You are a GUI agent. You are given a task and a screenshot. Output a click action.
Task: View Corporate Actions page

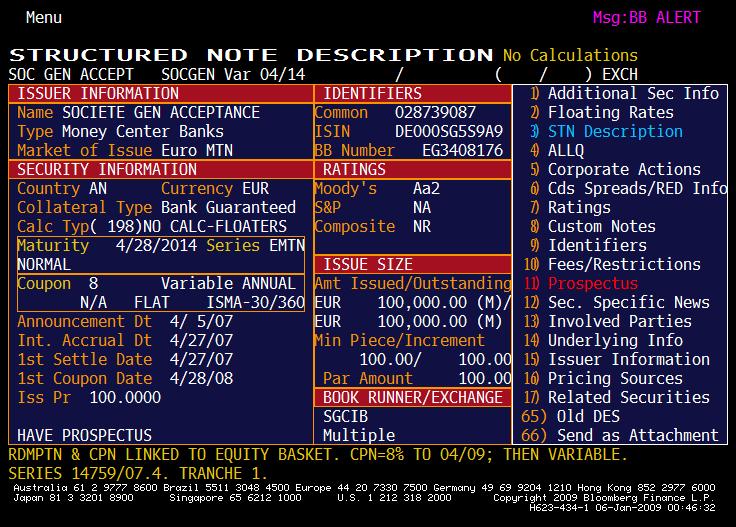(x=615, y=169)
